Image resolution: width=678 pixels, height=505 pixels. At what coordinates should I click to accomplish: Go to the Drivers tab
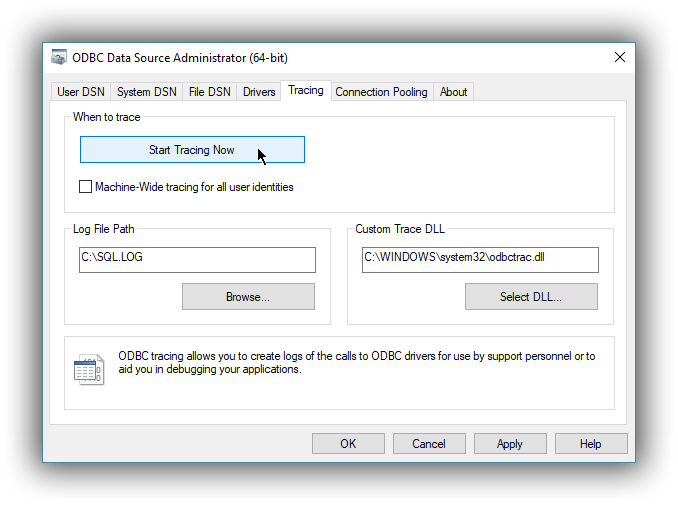tap(259, 92)
